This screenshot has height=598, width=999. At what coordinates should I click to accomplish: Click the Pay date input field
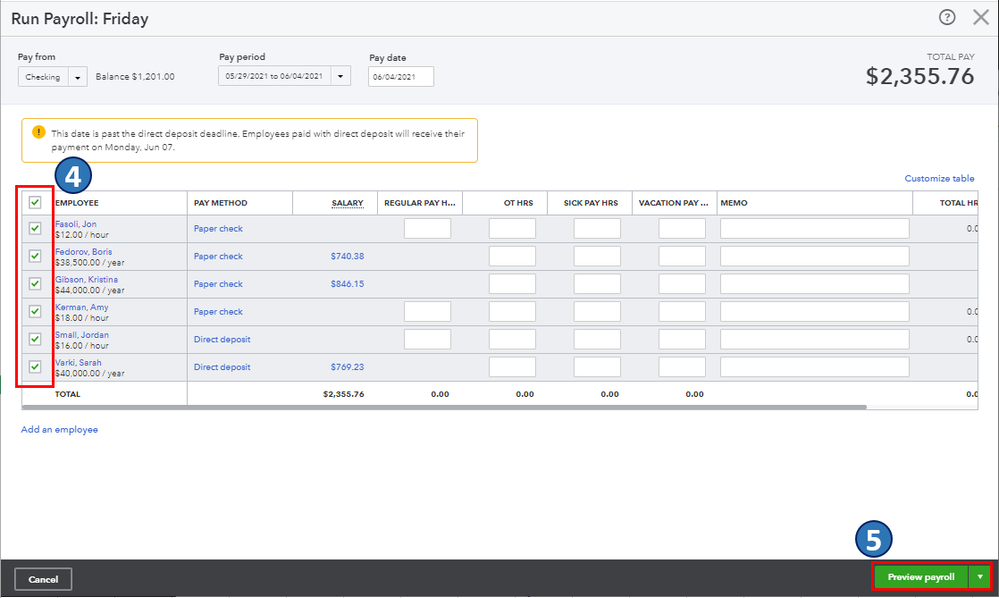[400, 77]
